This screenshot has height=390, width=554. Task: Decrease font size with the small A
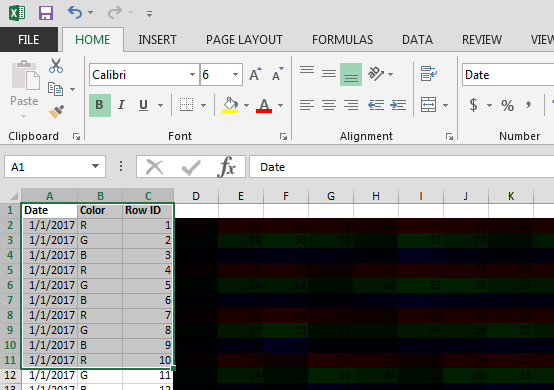(277, 75)
